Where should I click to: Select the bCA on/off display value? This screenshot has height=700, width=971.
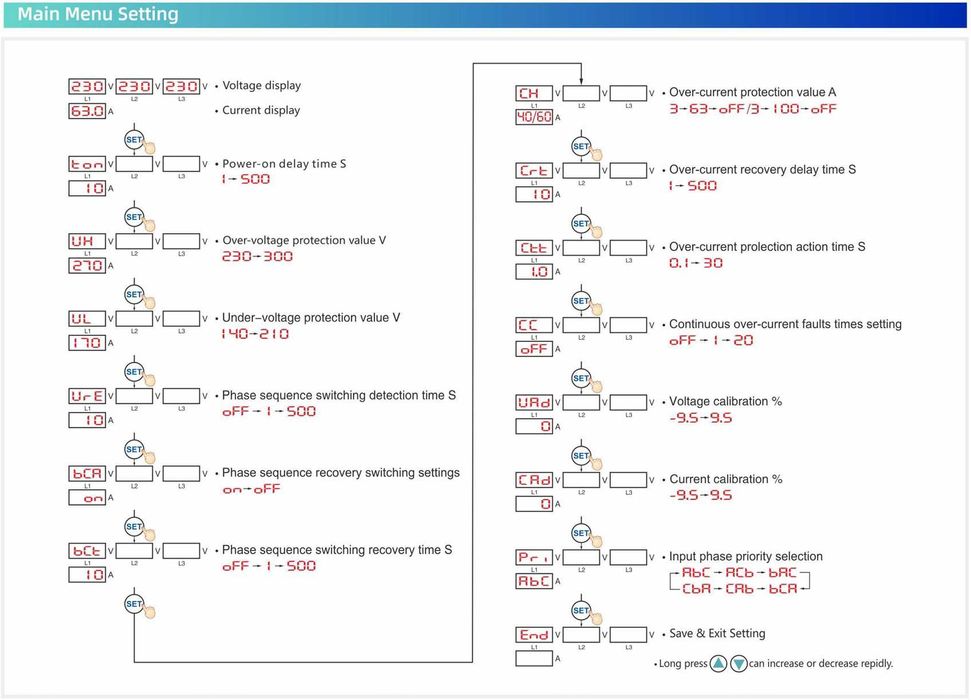[x=87, y=497]
